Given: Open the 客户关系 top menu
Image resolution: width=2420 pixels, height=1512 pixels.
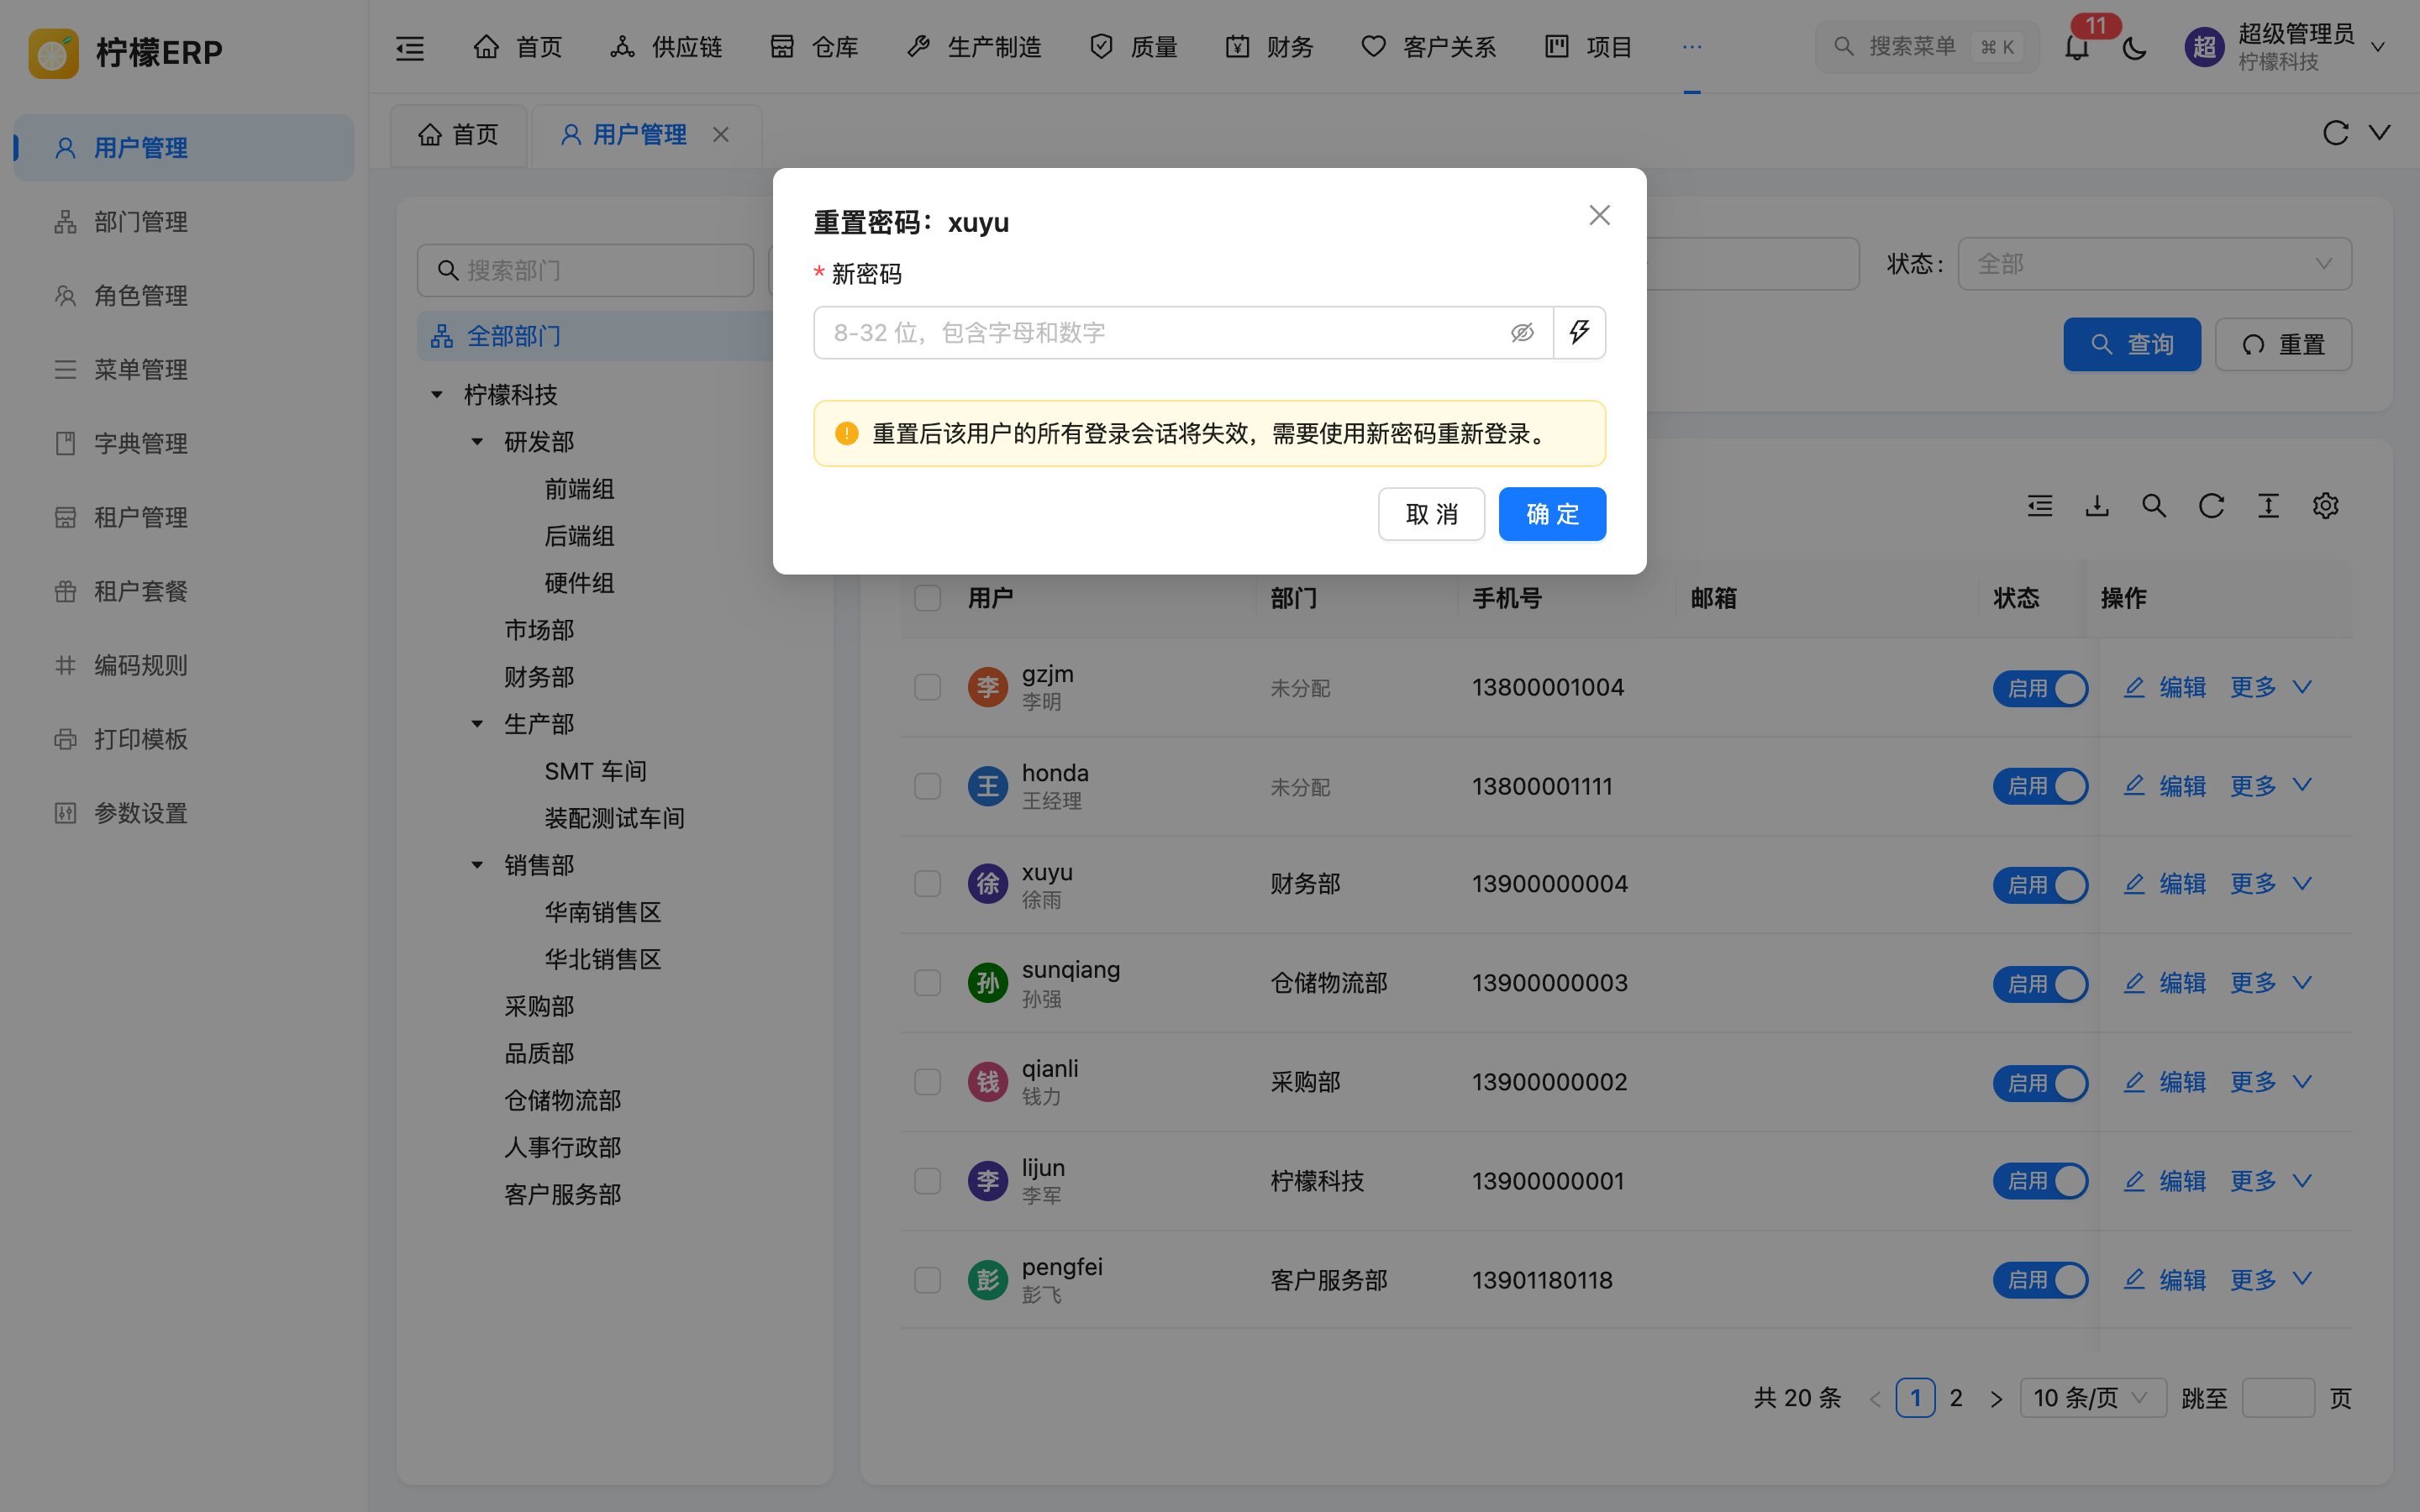Looking at the screenshot, I should tap(1428, 47).
